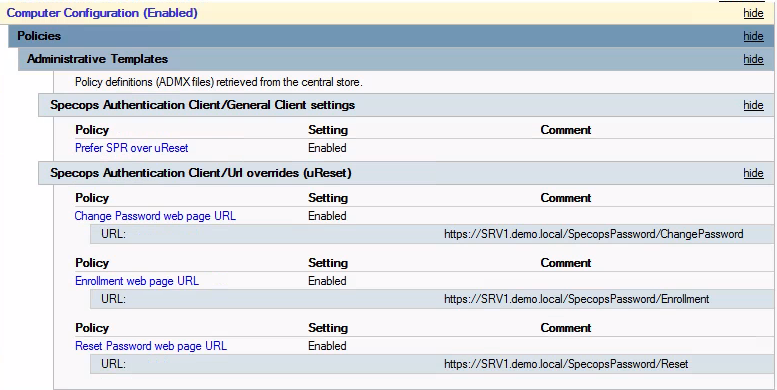The image size is (777, 390).
Task: Click the Policies heading bar
Action: [390, 36]
